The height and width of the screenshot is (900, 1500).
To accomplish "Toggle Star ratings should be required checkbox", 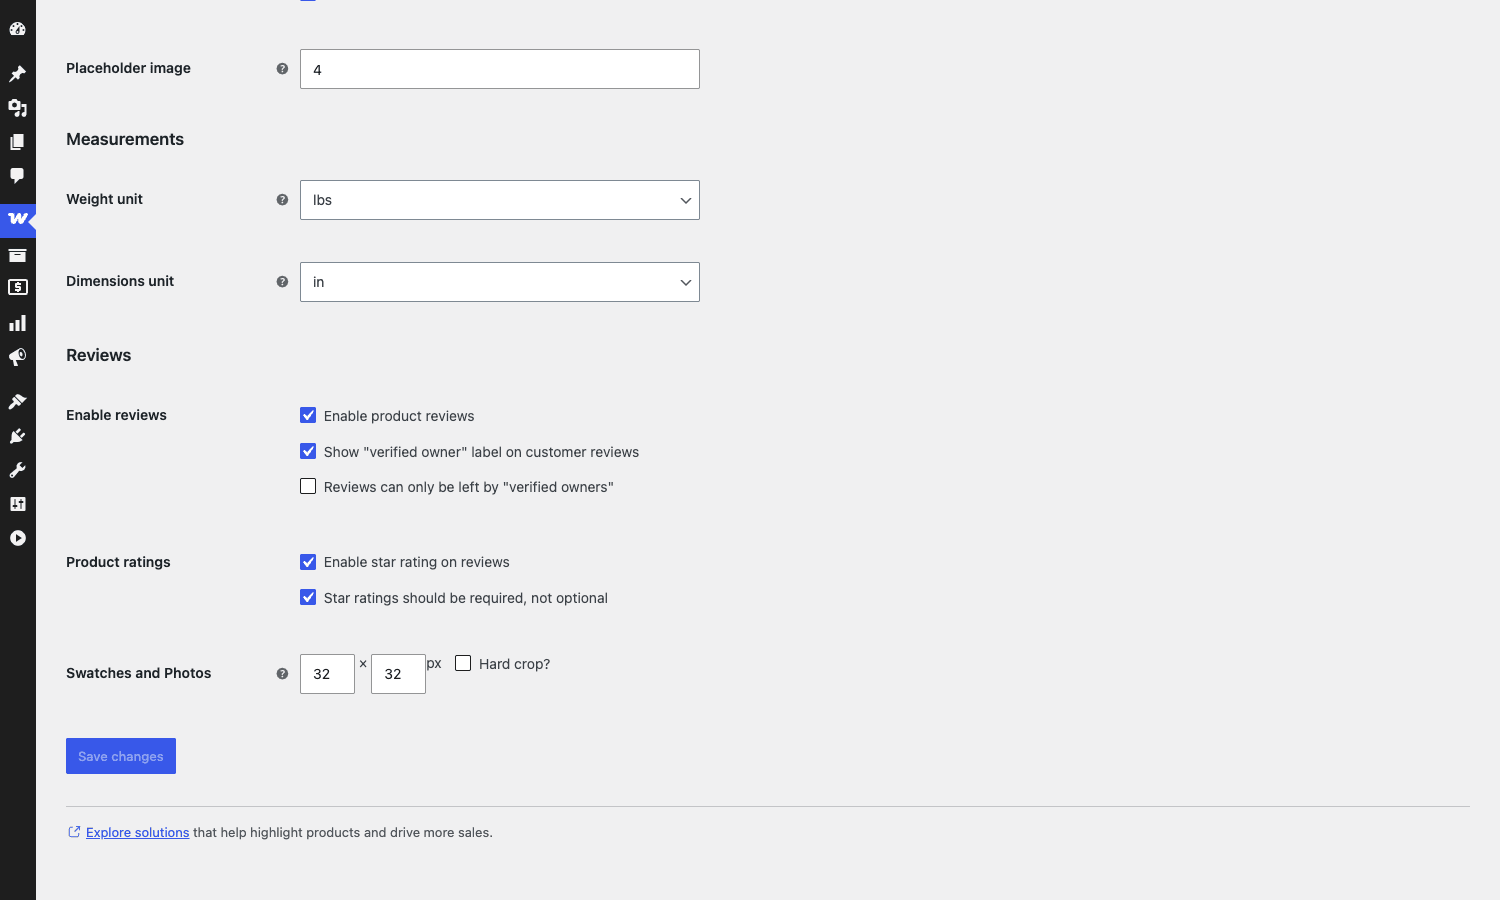I will pyautogui.click(x=308, y=597).
